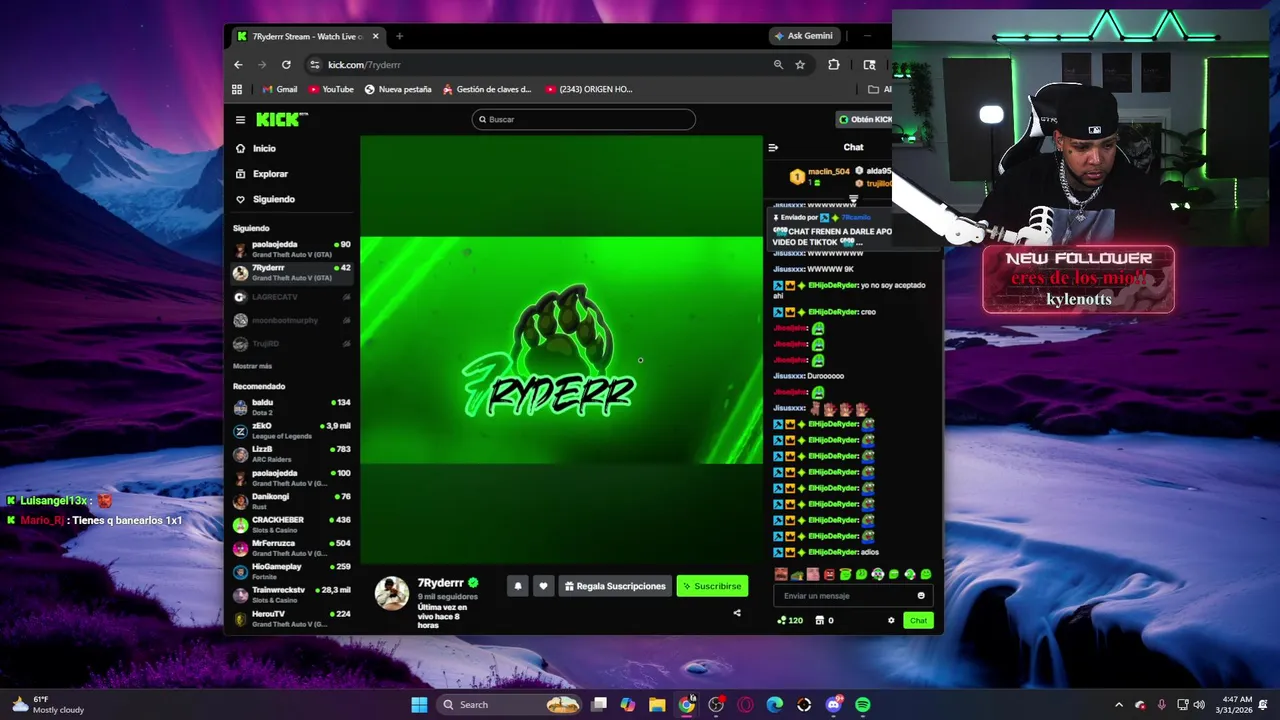The image size is (1280, 720).
Task: Open recommended channel CRACKHEBER
Action: 292,524
